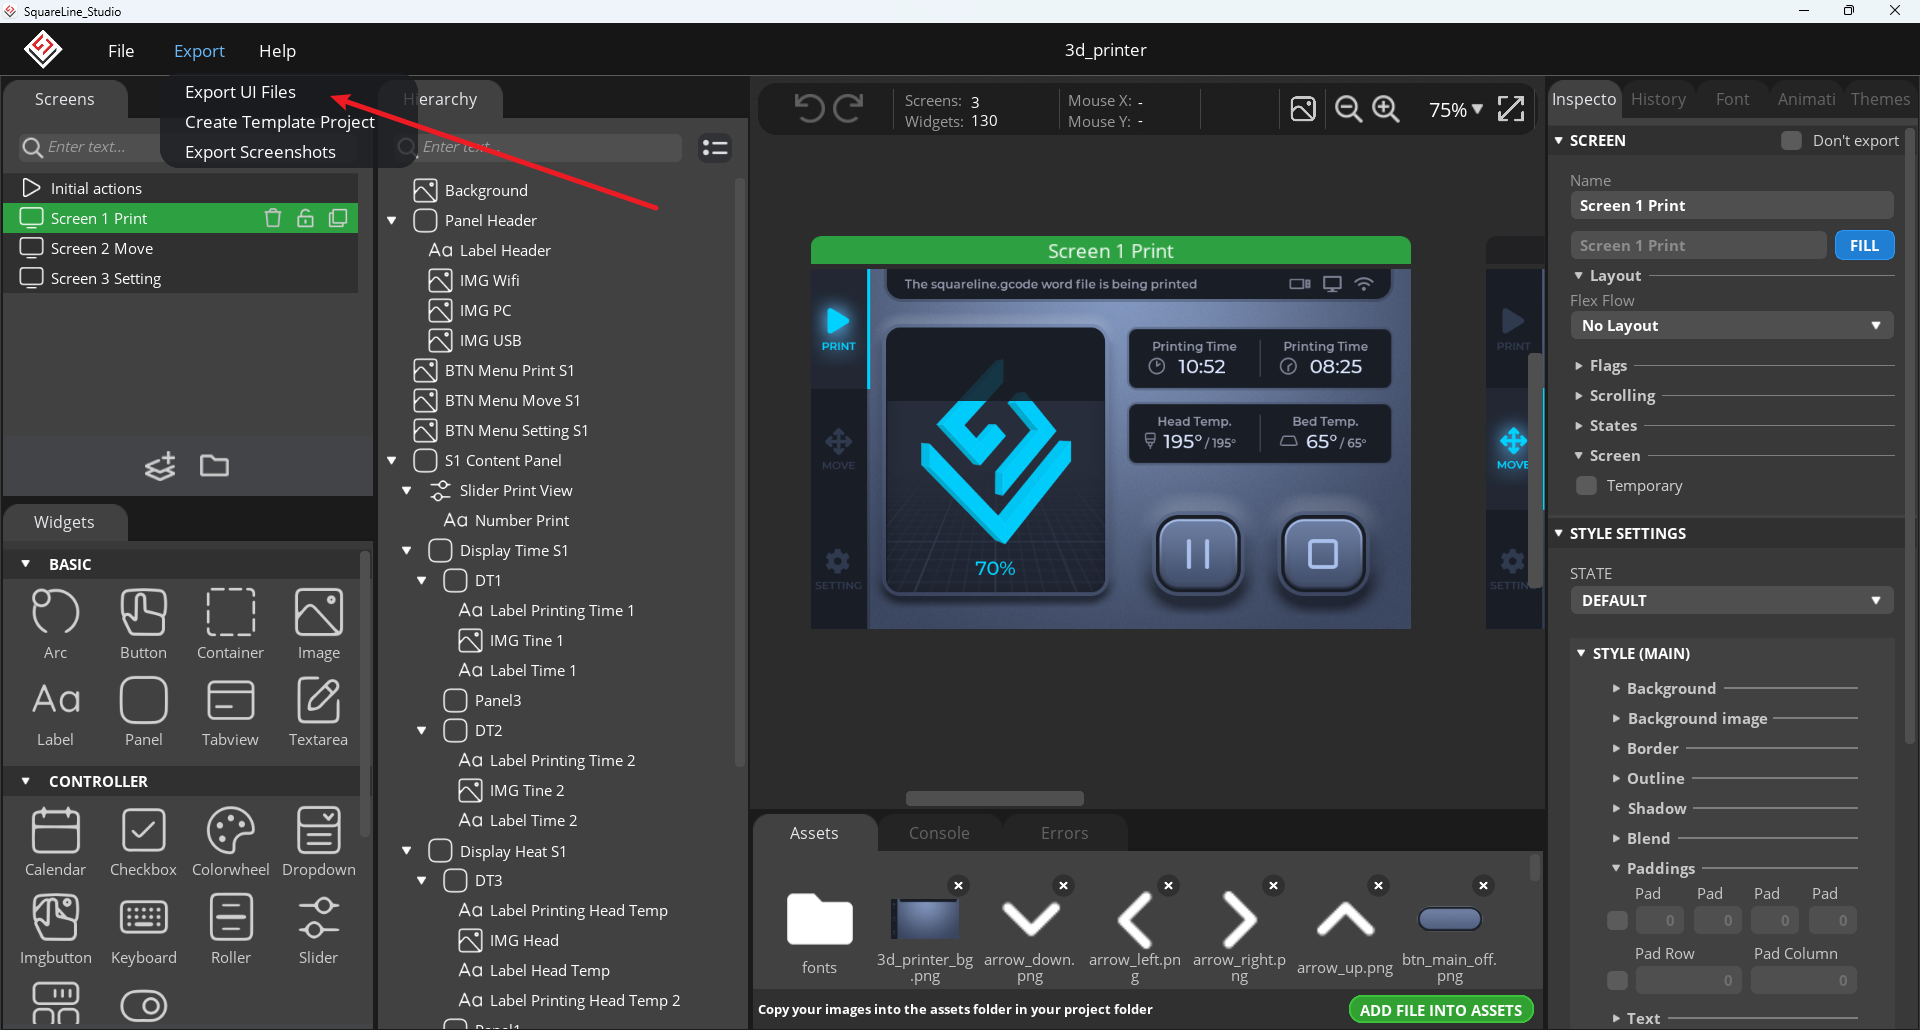This screenshot has width=1920, height=1030.
Task: Select the Button widget
Action: pos(144,625)
